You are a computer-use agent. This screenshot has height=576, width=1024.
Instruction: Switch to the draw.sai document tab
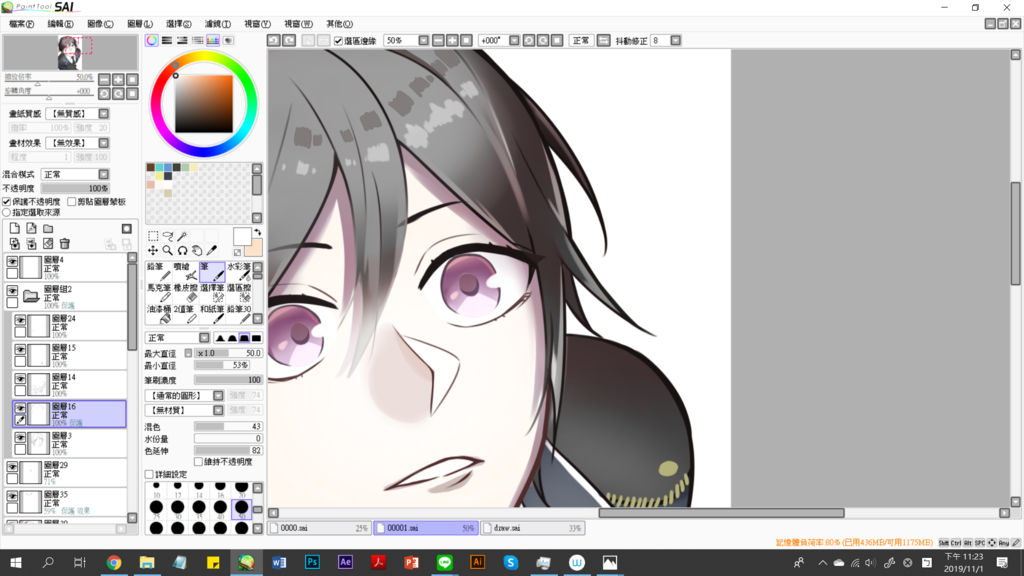[532, 528]
